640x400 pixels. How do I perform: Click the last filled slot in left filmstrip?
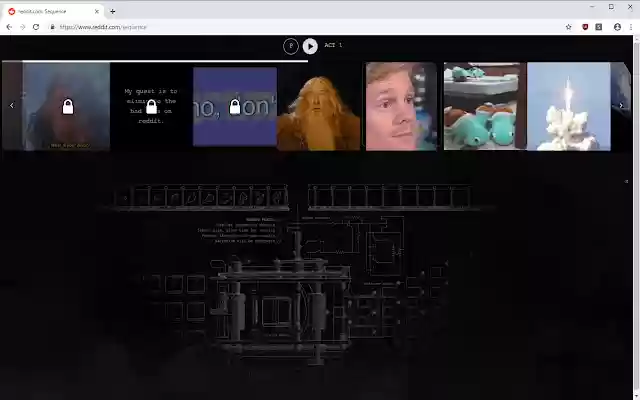click(x=277, y=198)
